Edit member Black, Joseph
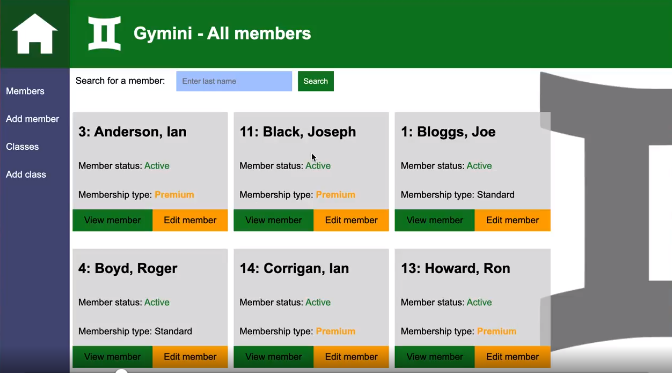Image resolution: width=672 pixels, height=373 pixels. 351,220
